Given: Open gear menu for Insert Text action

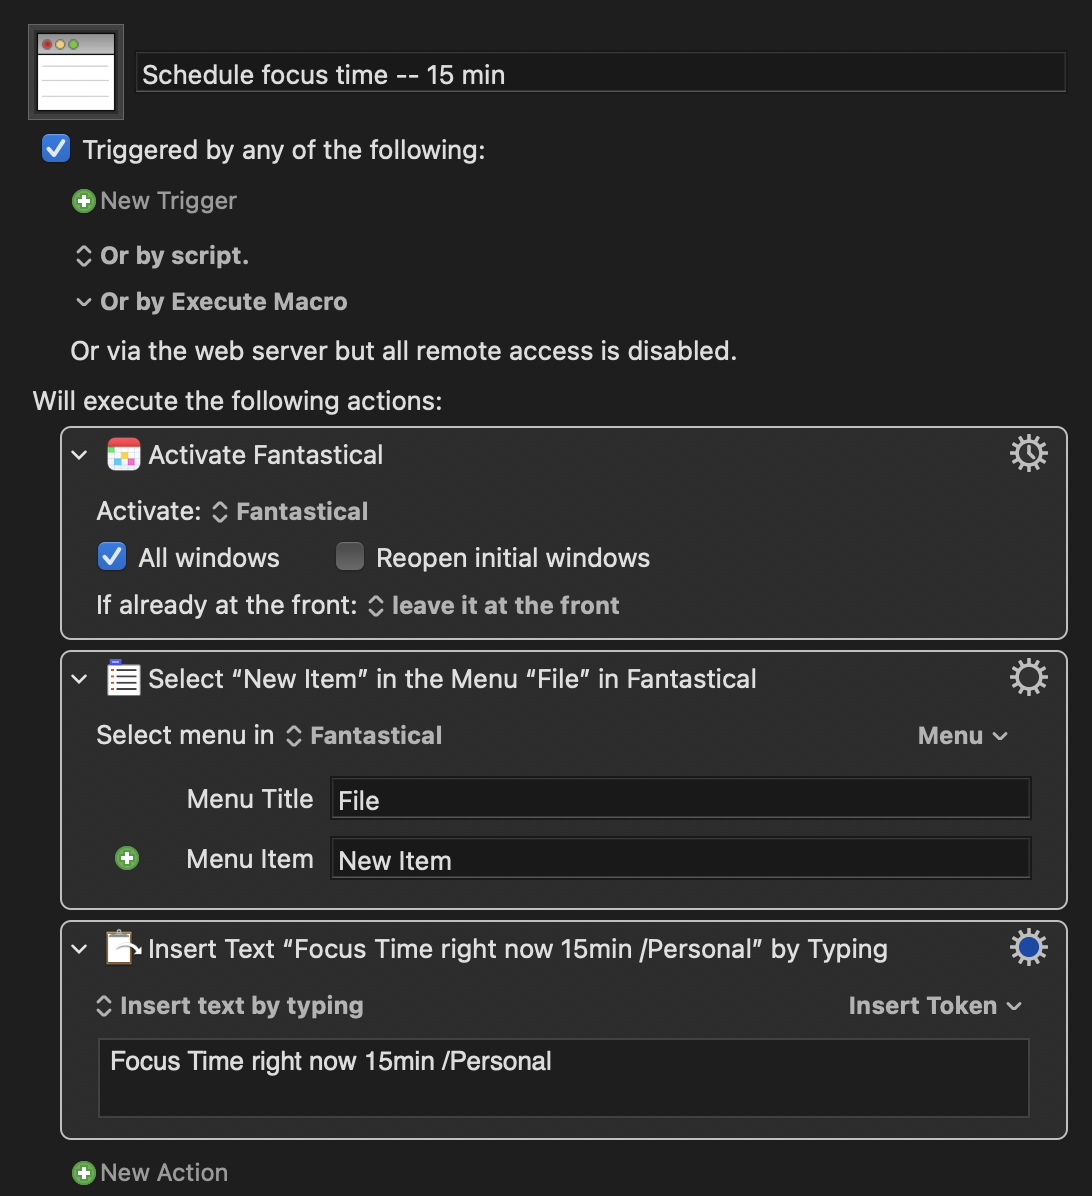Looking at the screenshot, I should tap(1028, 948).
